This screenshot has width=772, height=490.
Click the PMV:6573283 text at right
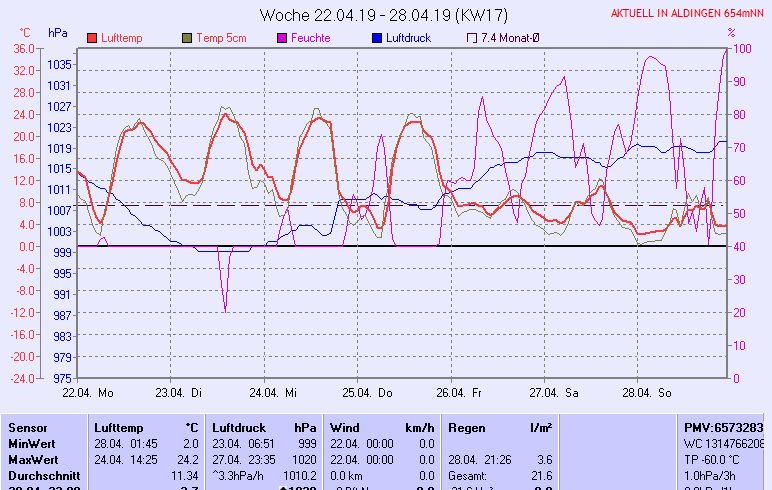724,427
